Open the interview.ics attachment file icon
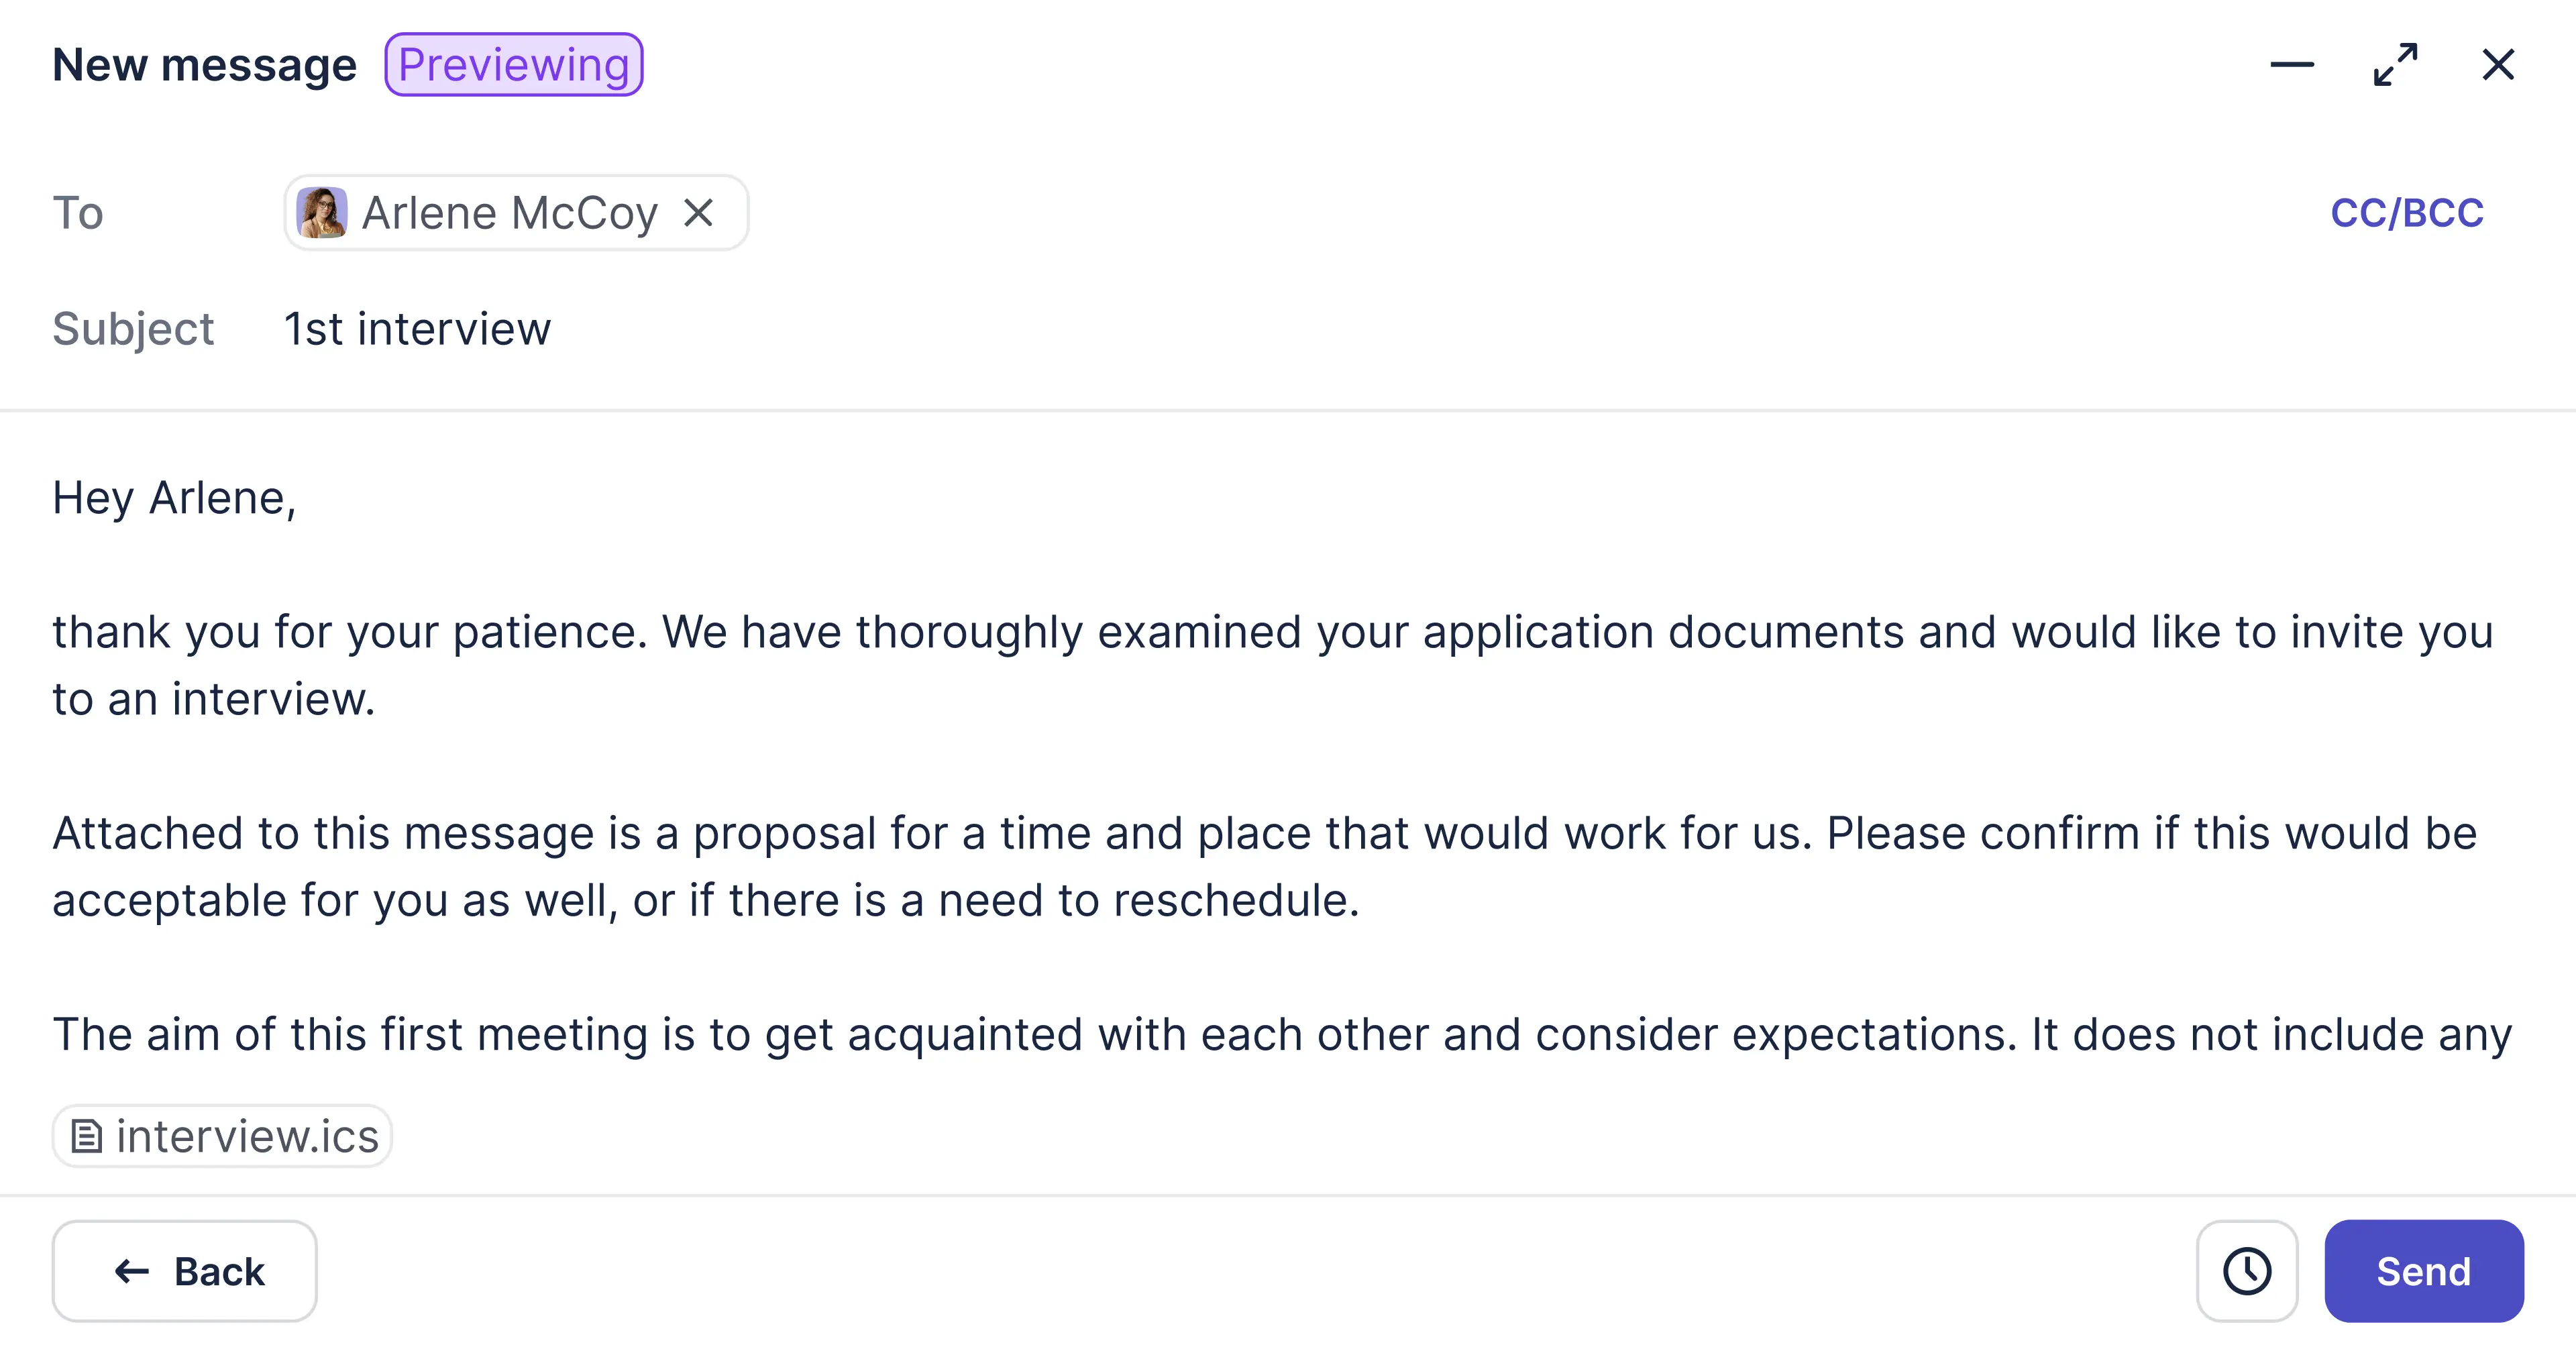The height and width of the screenshot is (1349, 2576). tap(87, 1136)
